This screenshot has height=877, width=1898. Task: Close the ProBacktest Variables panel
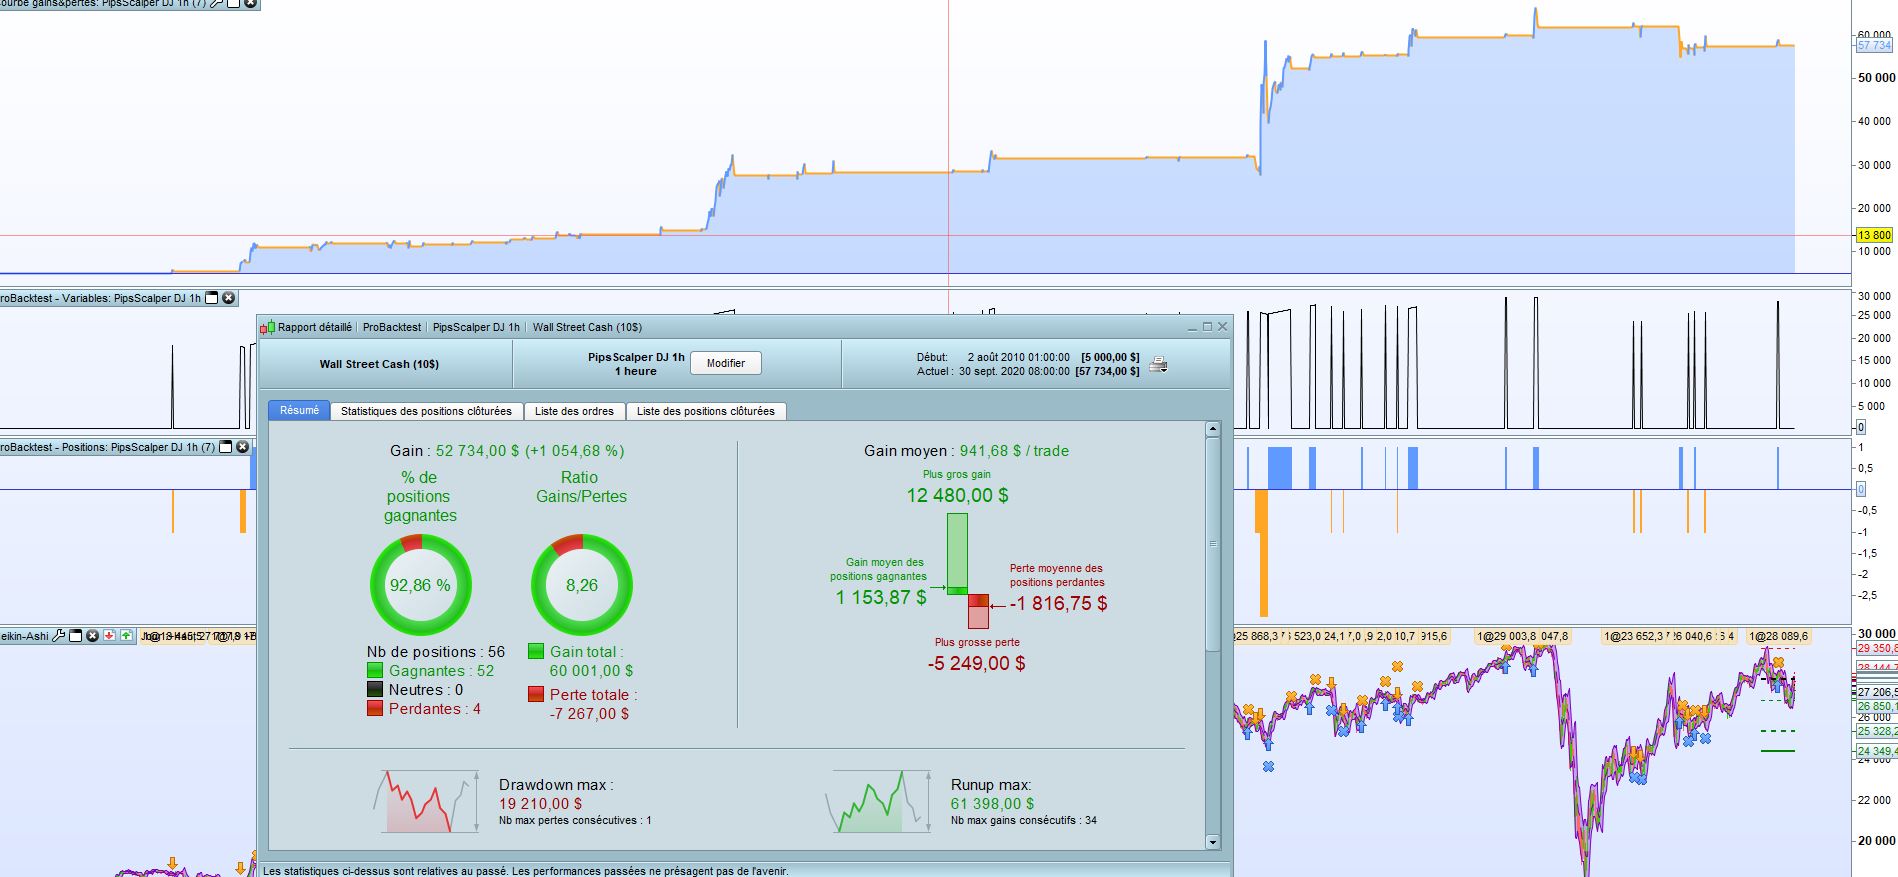click(228, 298)
